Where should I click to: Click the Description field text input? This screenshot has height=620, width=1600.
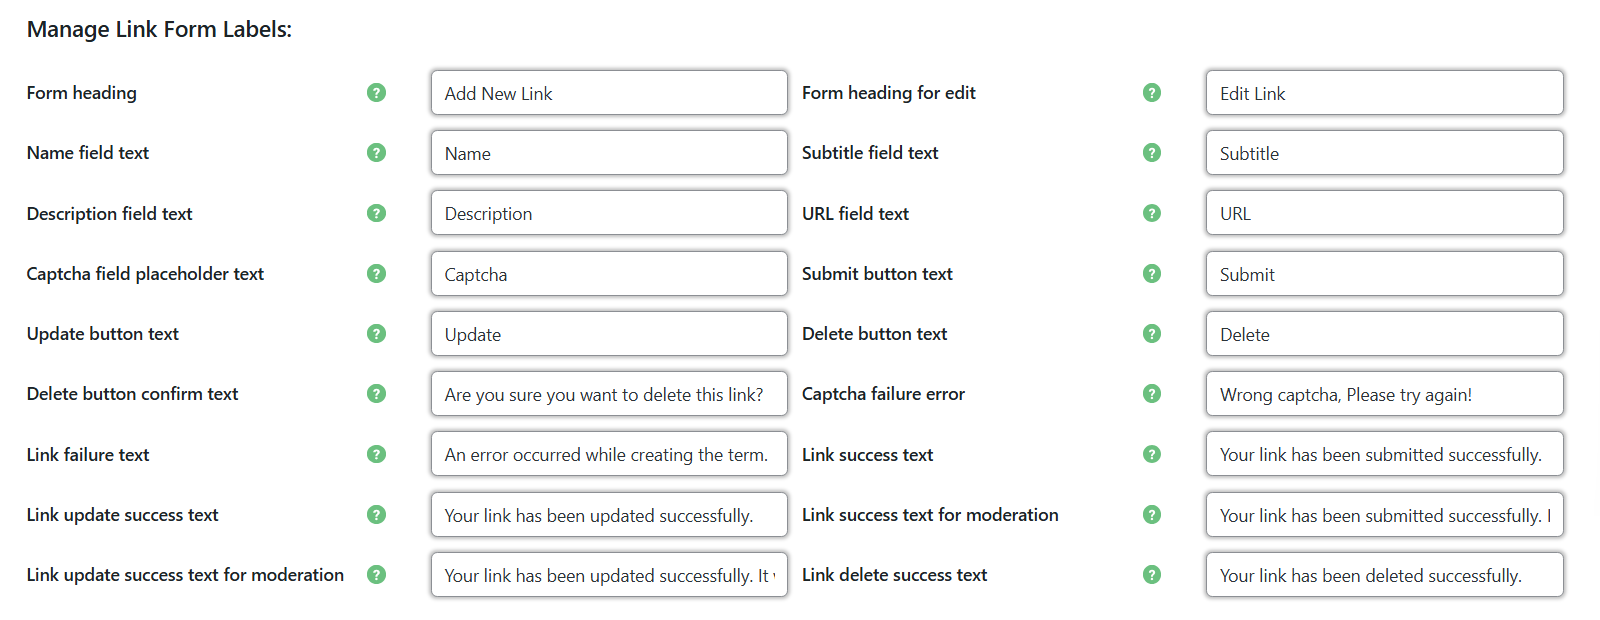pyautogui.click(x=609, y=213)
